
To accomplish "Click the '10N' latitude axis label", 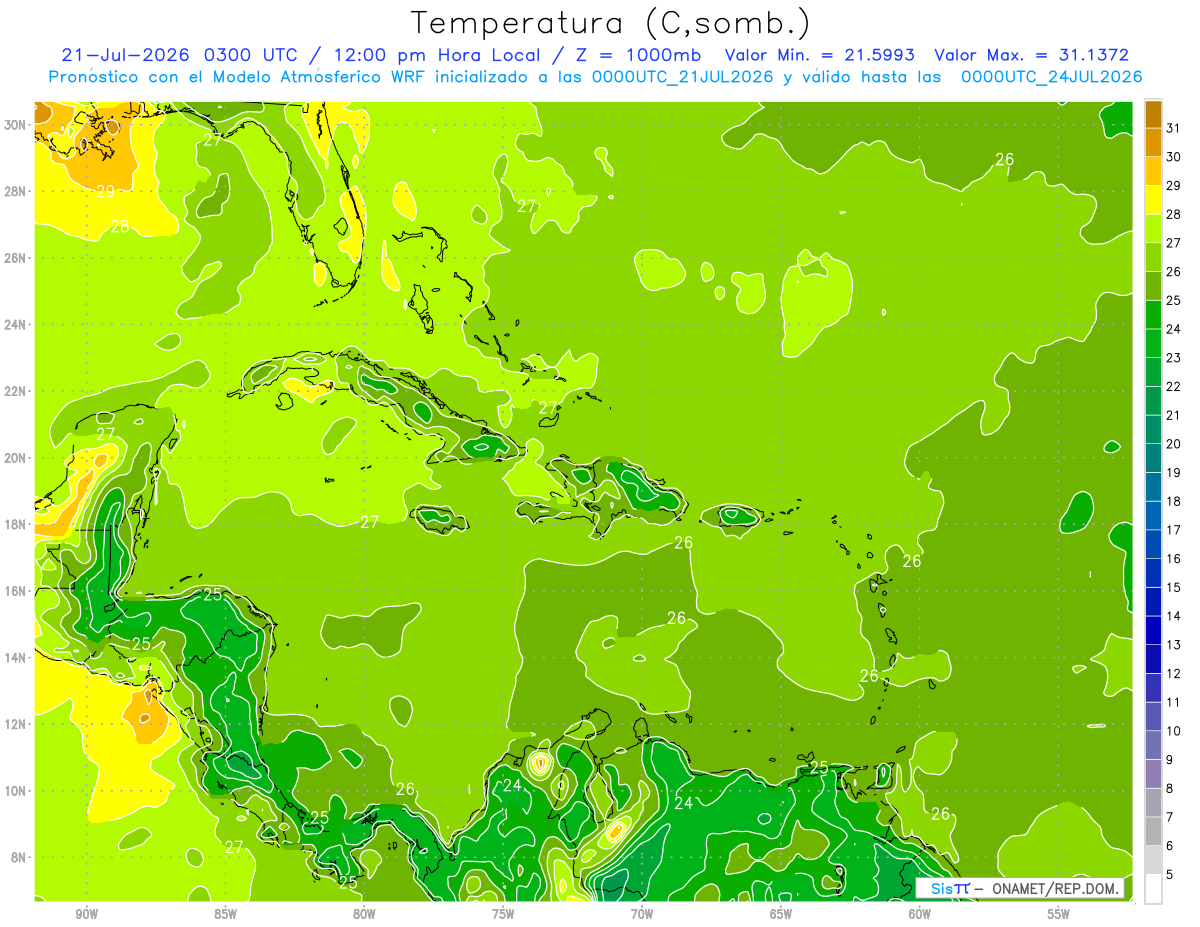I will tap(15, 791).
